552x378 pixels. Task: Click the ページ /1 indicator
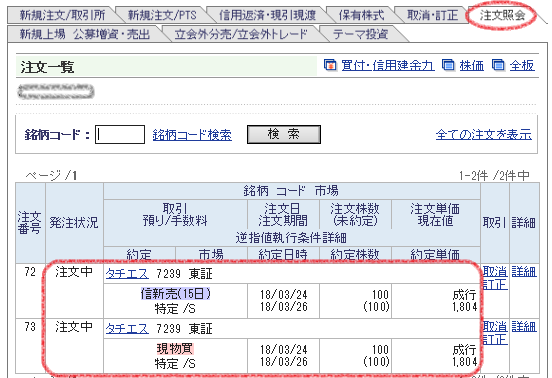[x=51, y=175]
